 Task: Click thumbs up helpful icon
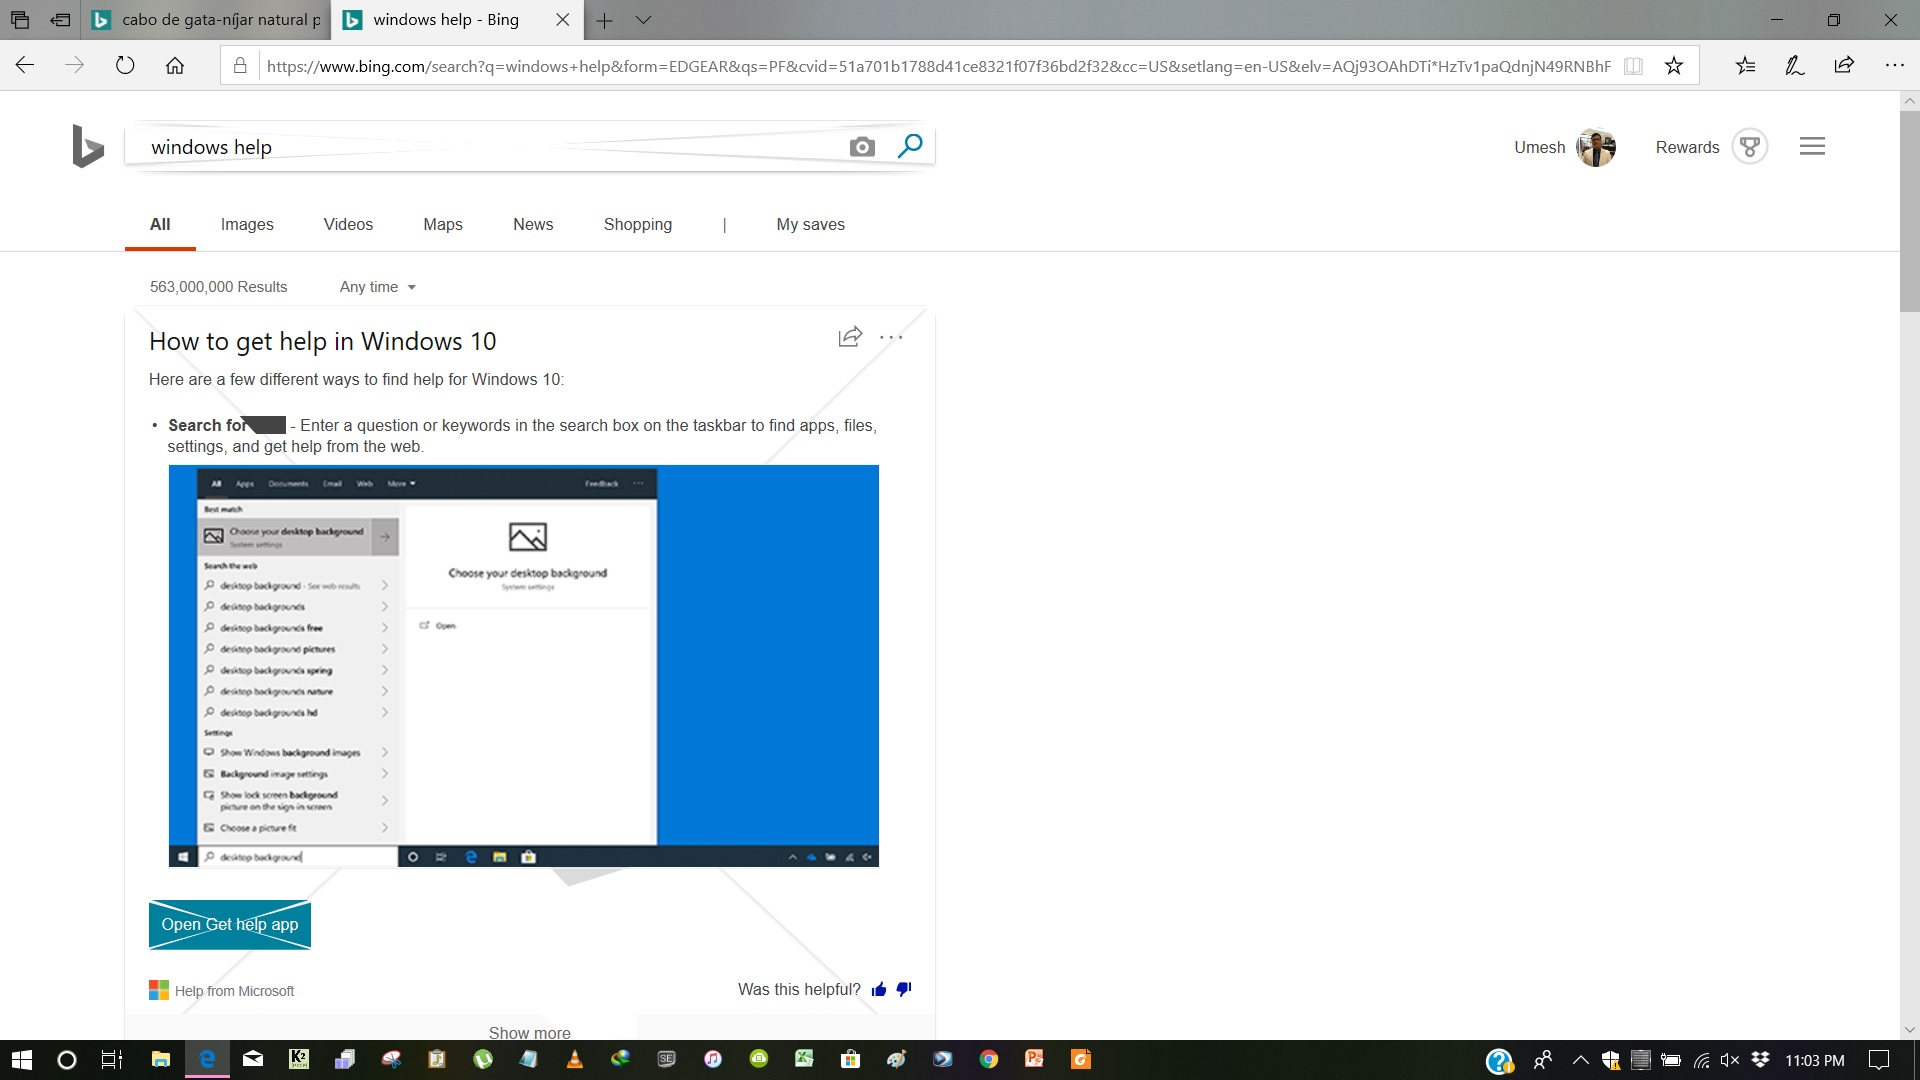(x=879, y=989)
